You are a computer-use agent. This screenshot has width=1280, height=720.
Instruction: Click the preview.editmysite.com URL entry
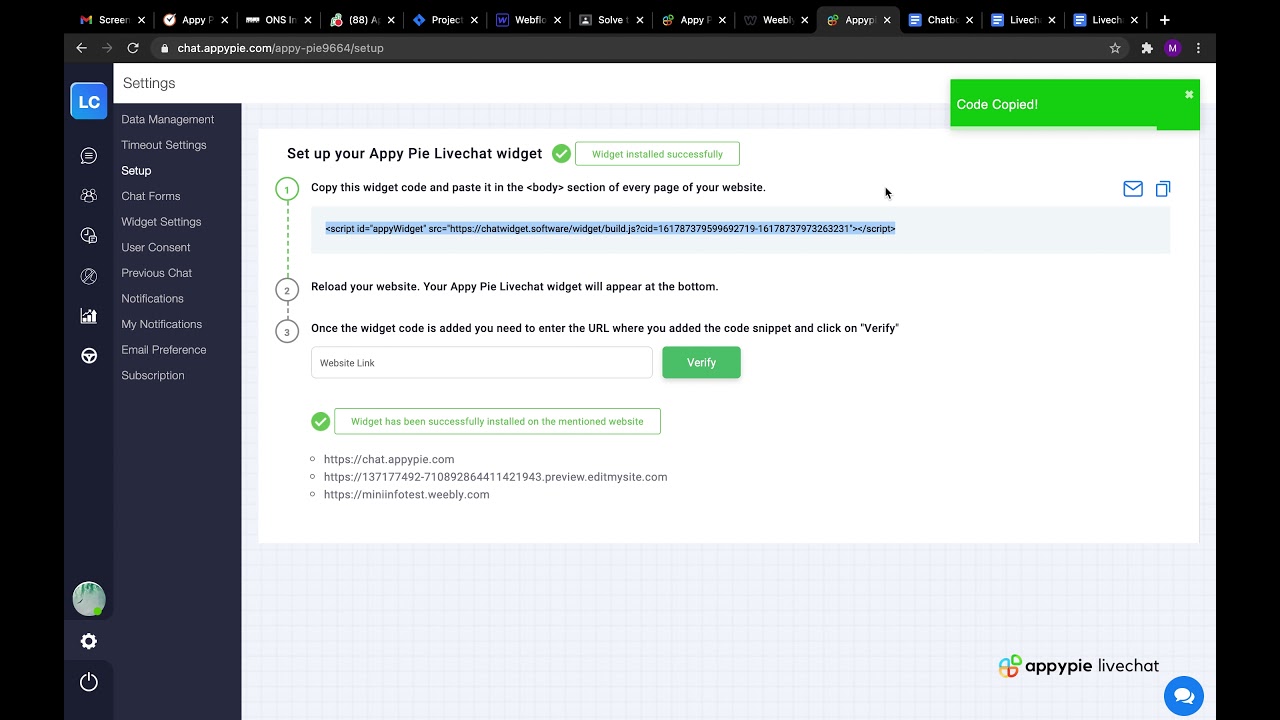pyautogui.click(x=495, y=477)
